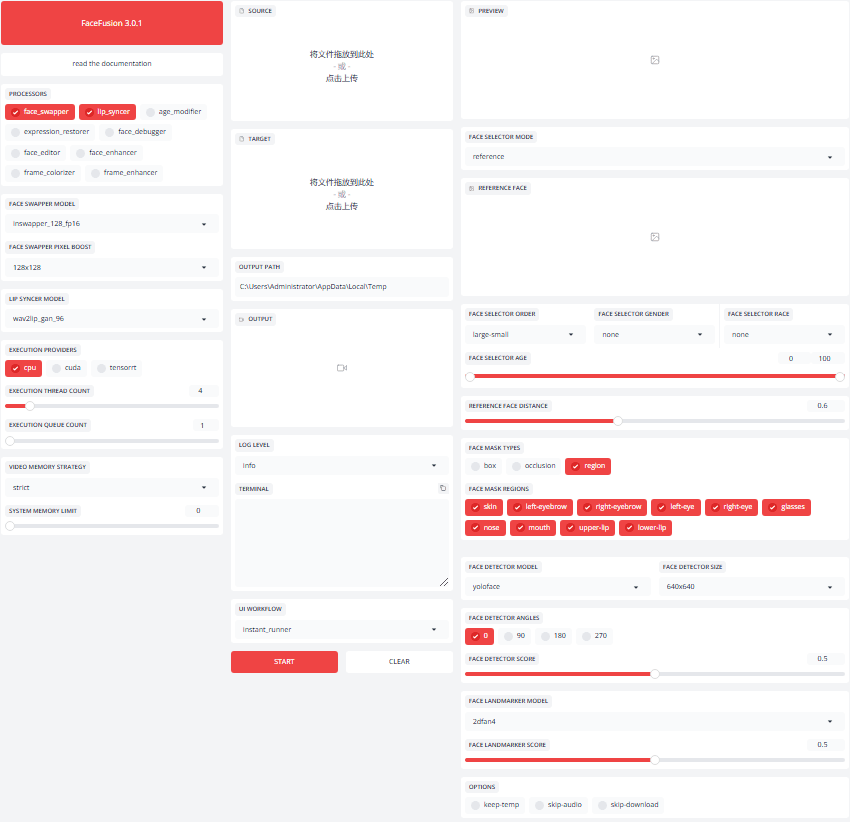Open the Face Selector Race dropdown
The height and width of the screenshot is (822, 850).
(x=784, y=335)
